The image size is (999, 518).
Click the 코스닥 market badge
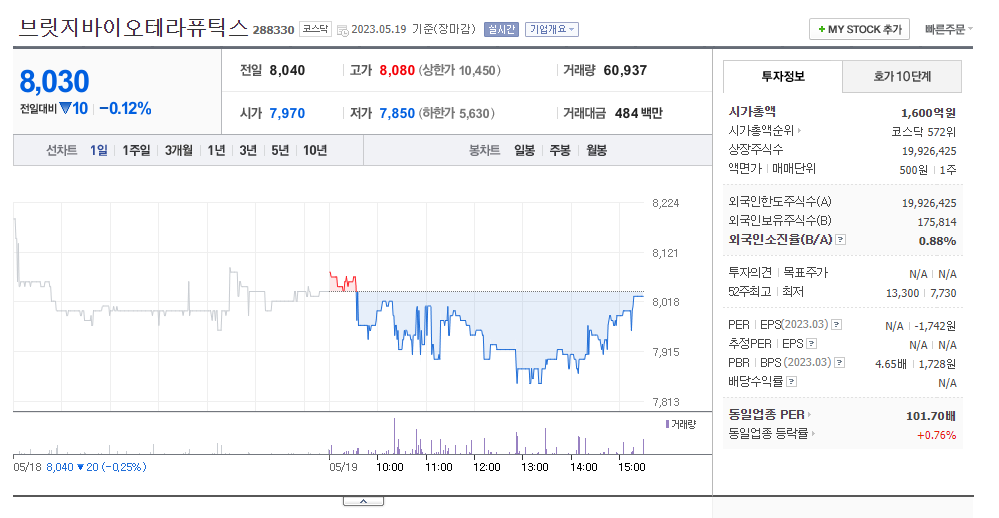(x=315, y=29)
